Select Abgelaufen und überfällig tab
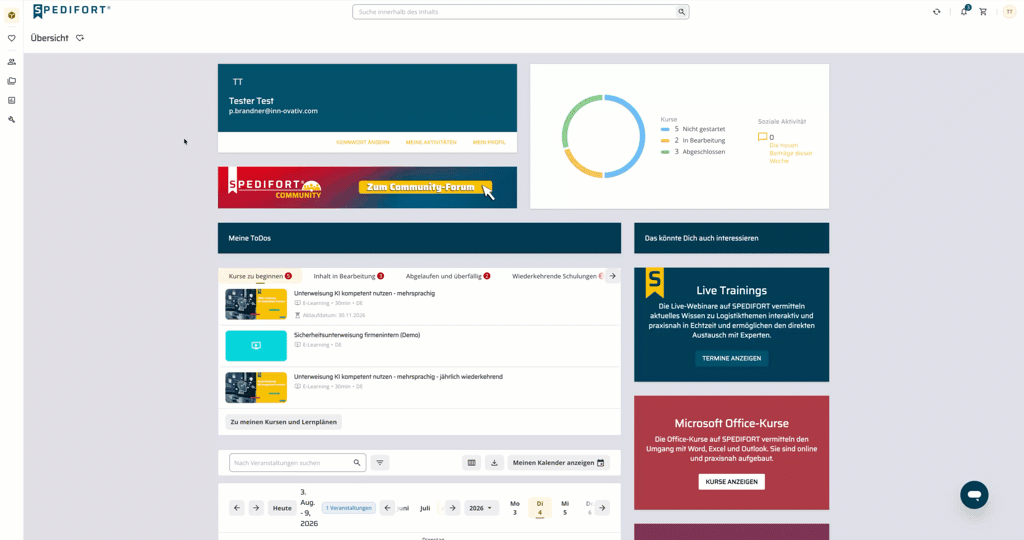 448,276
